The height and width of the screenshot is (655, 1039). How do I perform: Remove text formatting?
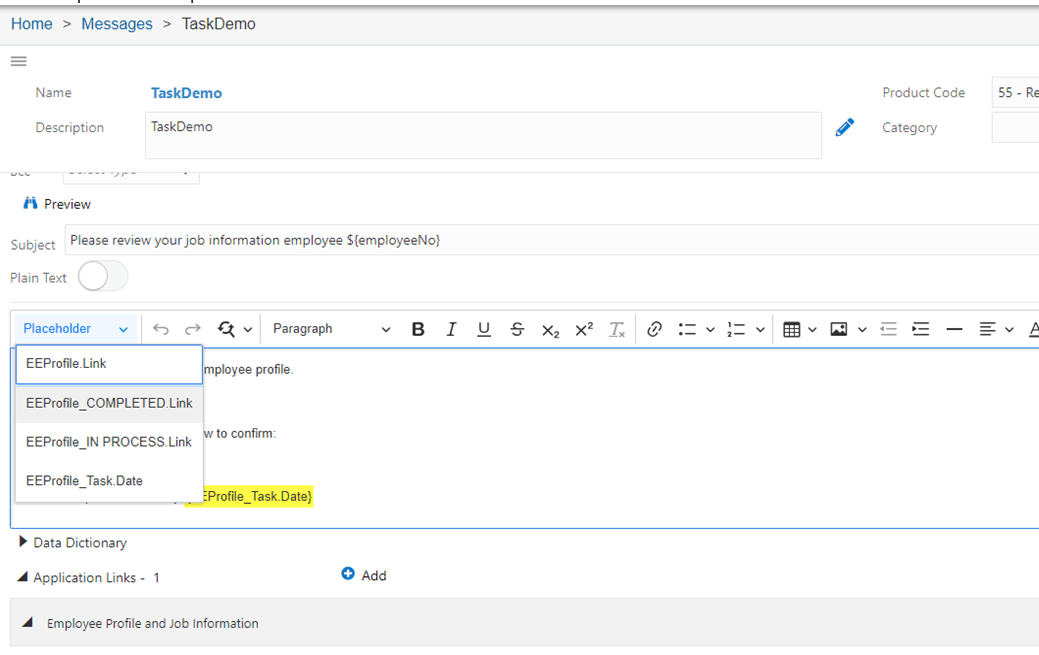[617, 329]
